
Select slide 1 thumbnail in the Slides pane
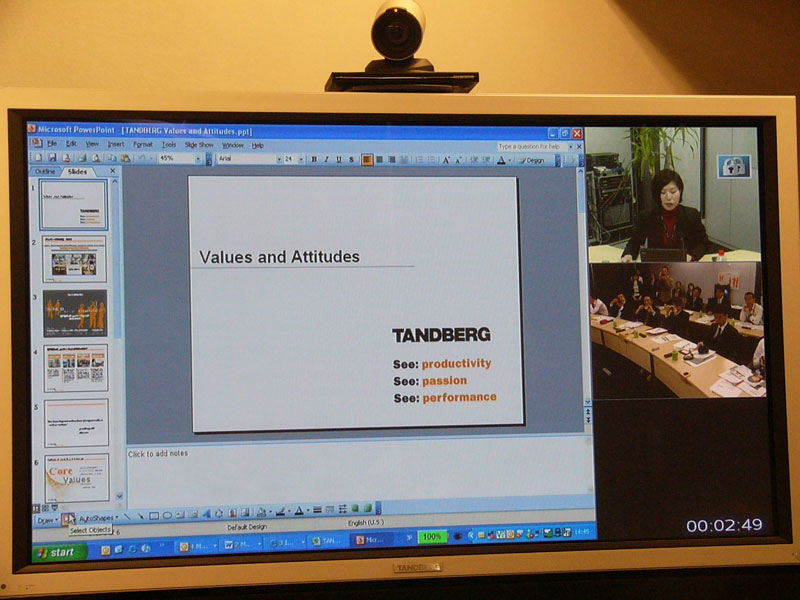[x=74, y=205]
